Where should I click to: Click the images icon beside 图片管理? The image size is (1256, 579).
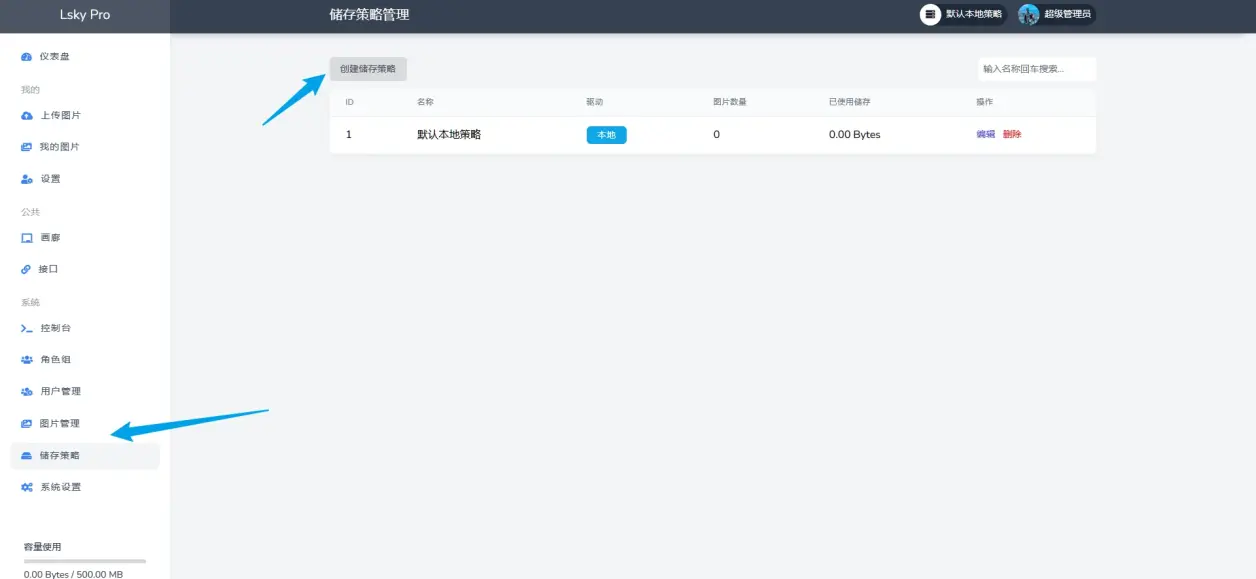27,424
